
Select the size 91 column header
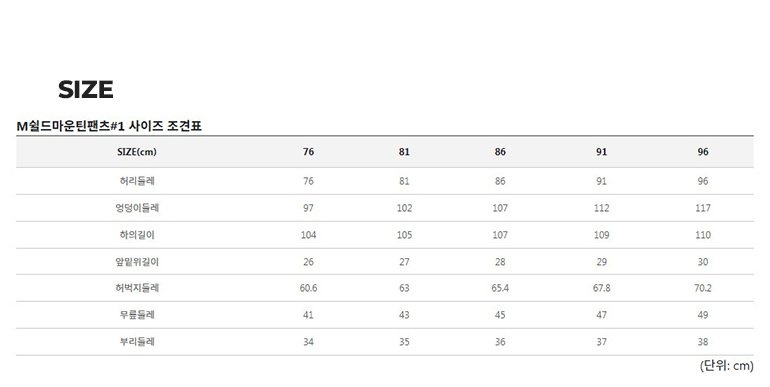click(602, 152)
